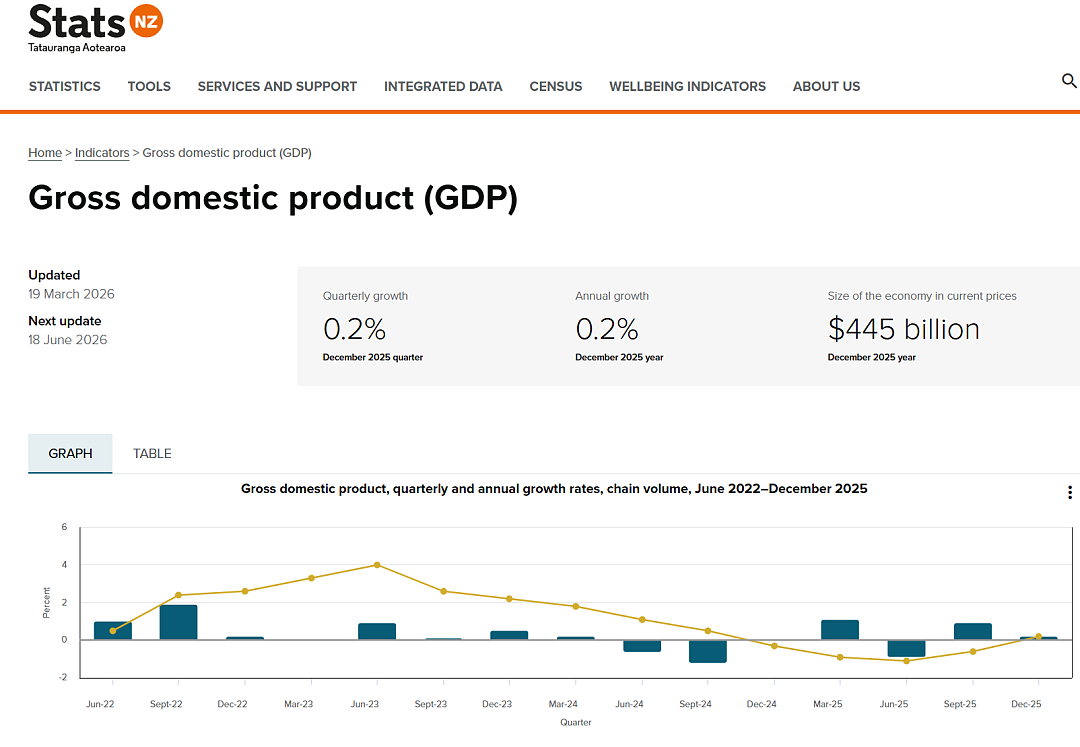Expand SERVICES AND SUPPORT menu
Screen dimensions: 1080x747
(x=277, y=87)
